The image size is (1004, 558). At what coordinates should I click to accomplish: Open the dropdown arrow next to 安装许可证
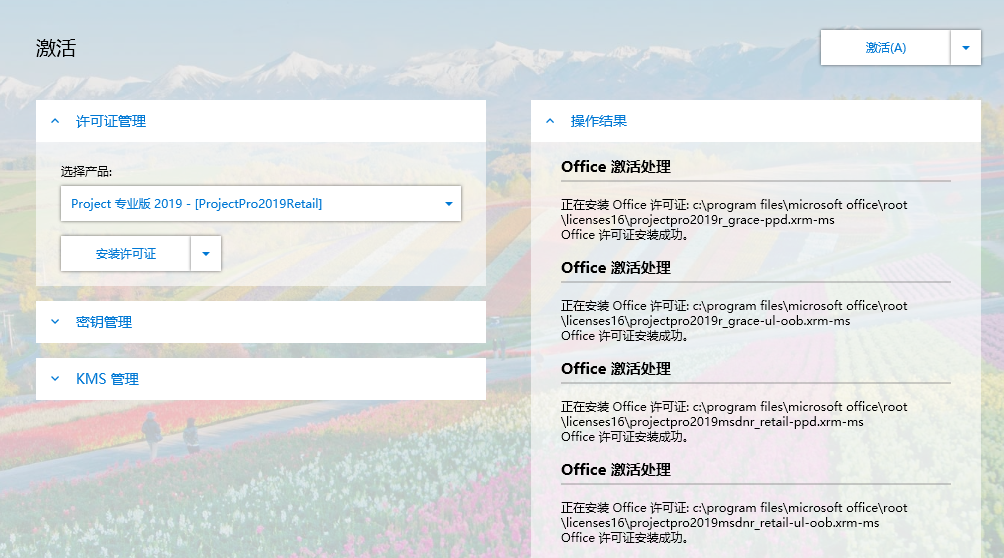[206, 254]
